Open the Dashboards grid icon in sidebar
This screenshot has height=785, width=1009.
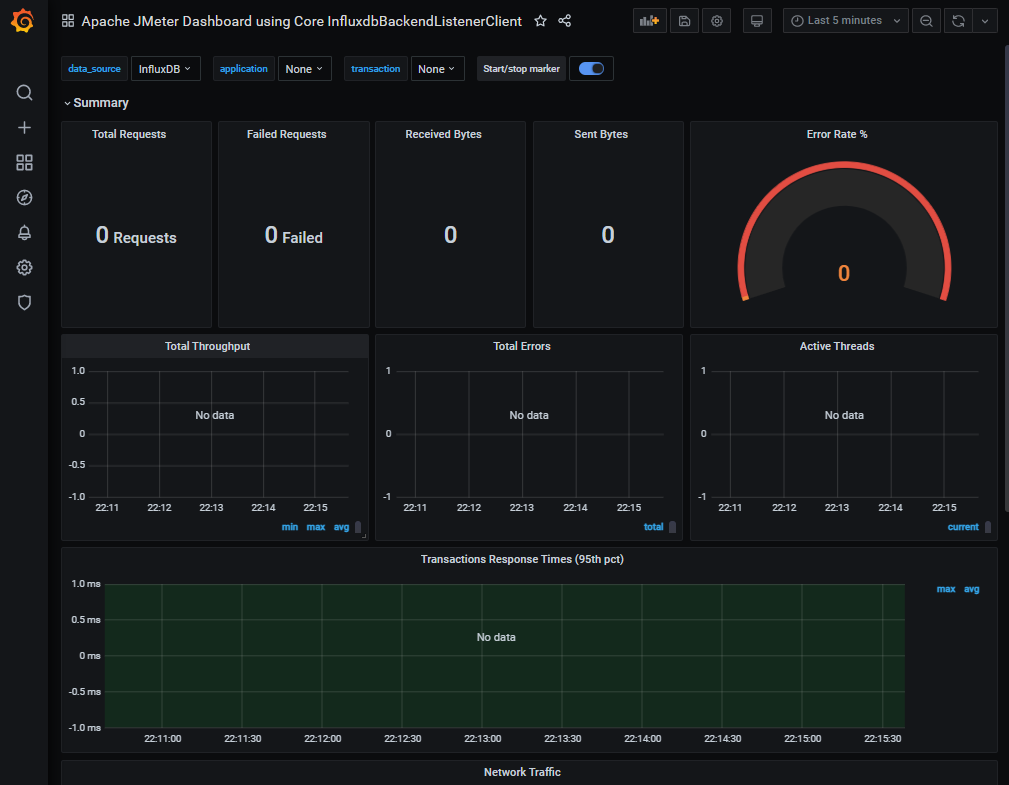tap(24, 162)
